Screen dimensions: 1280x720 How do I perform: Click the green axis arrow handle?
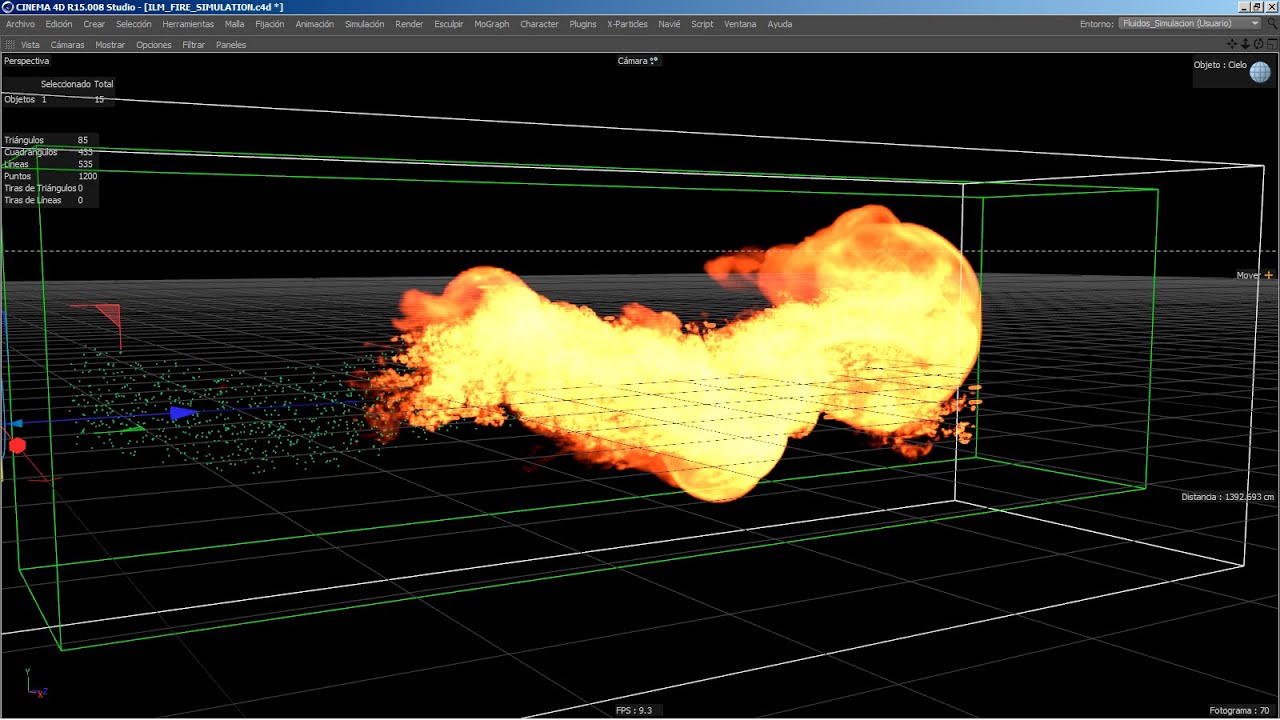(135, 429)
